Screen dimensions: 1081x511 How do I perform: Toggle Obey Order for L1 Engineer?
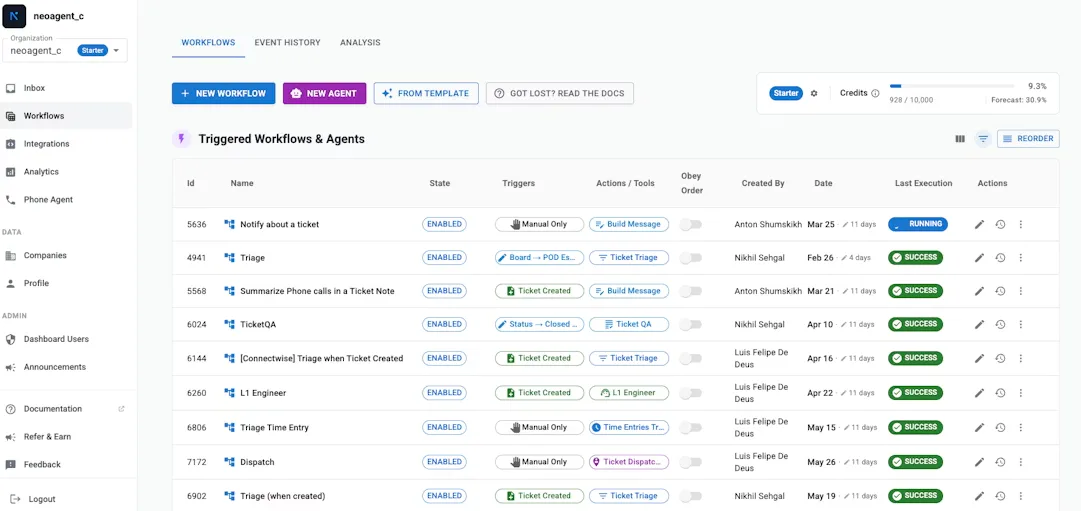pyautogui.click(x=690, y=392)
